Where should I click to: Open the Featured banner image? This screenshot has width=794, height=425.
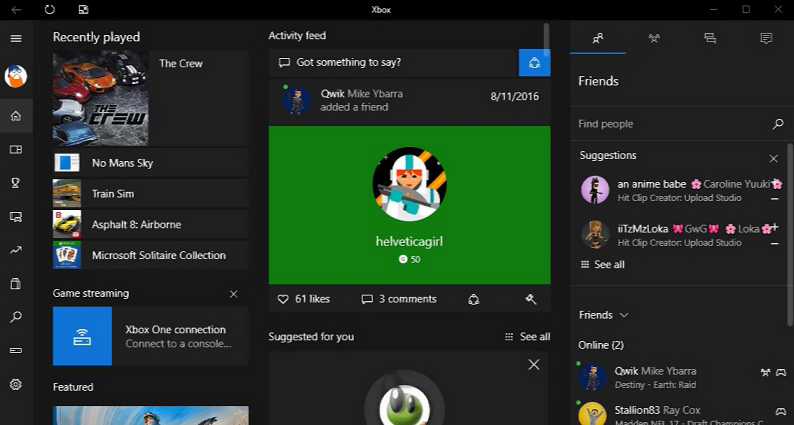click(x=150, y=415)
